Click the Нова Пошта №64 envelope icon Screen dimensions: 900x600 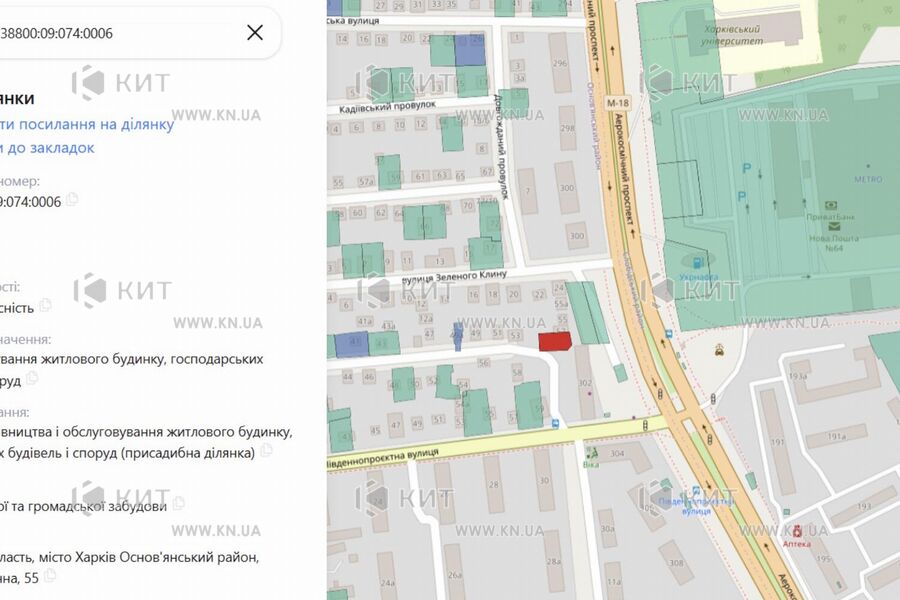click(x=833, y=226)
